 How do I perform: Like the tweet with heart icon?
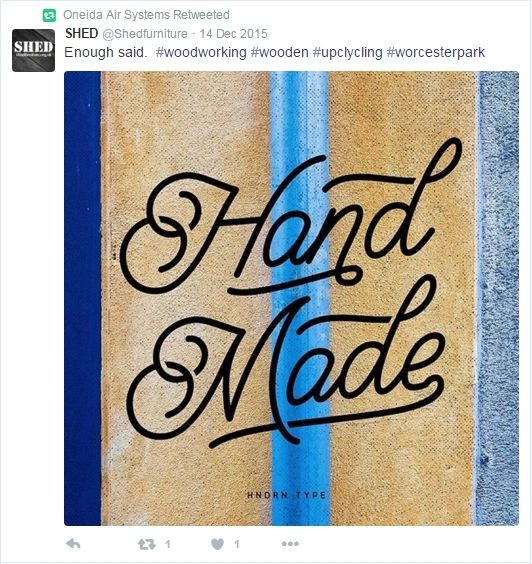(217, 544)
